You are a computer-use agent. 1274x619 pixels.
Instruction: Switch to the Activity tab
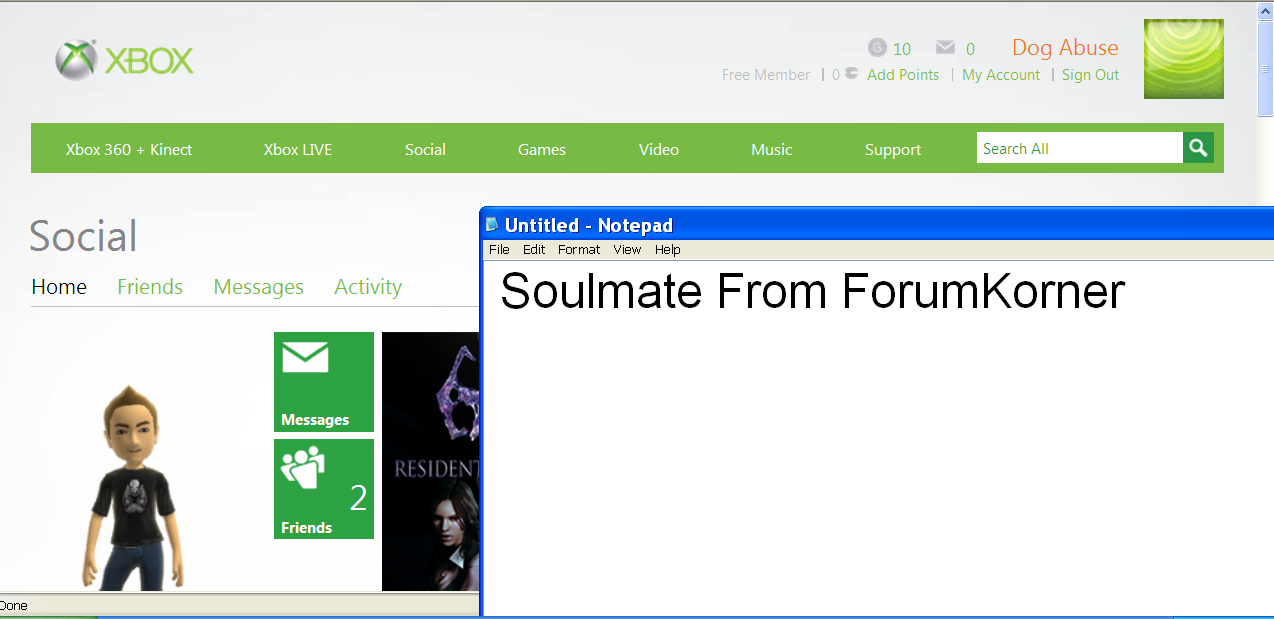(368, 287)
